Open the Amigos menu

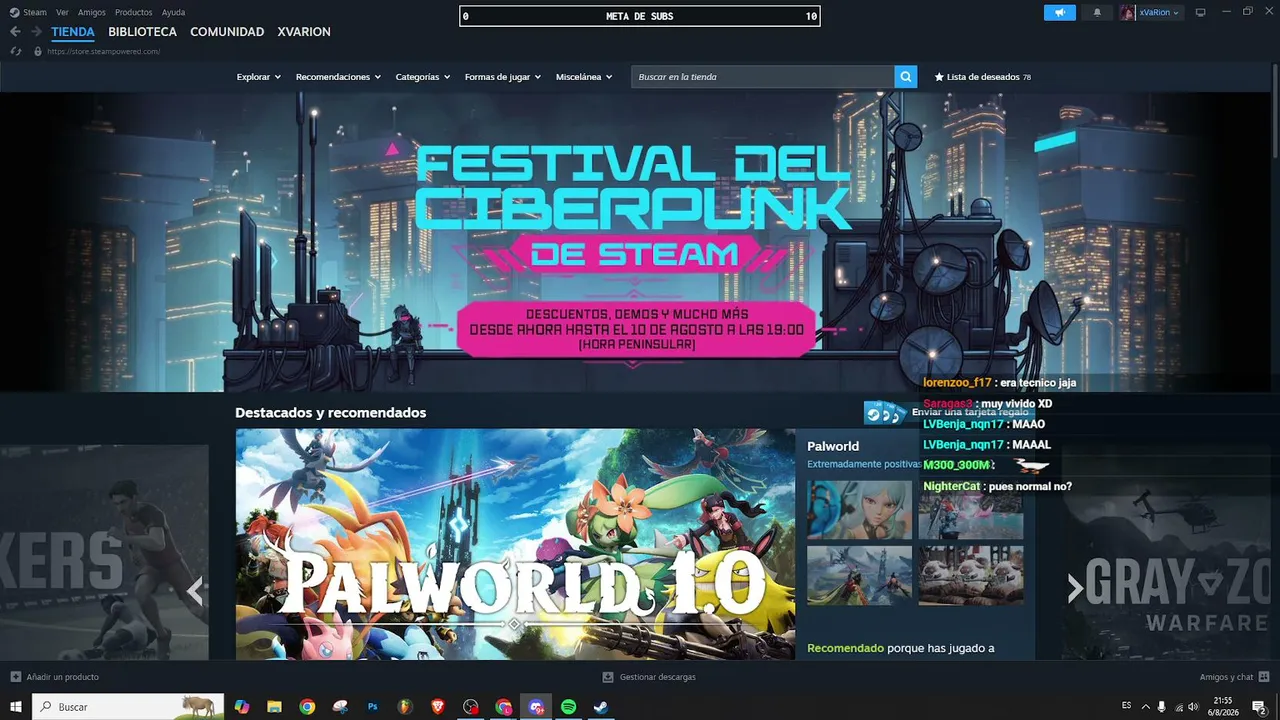pyautogui.click(x=92, y=12)
